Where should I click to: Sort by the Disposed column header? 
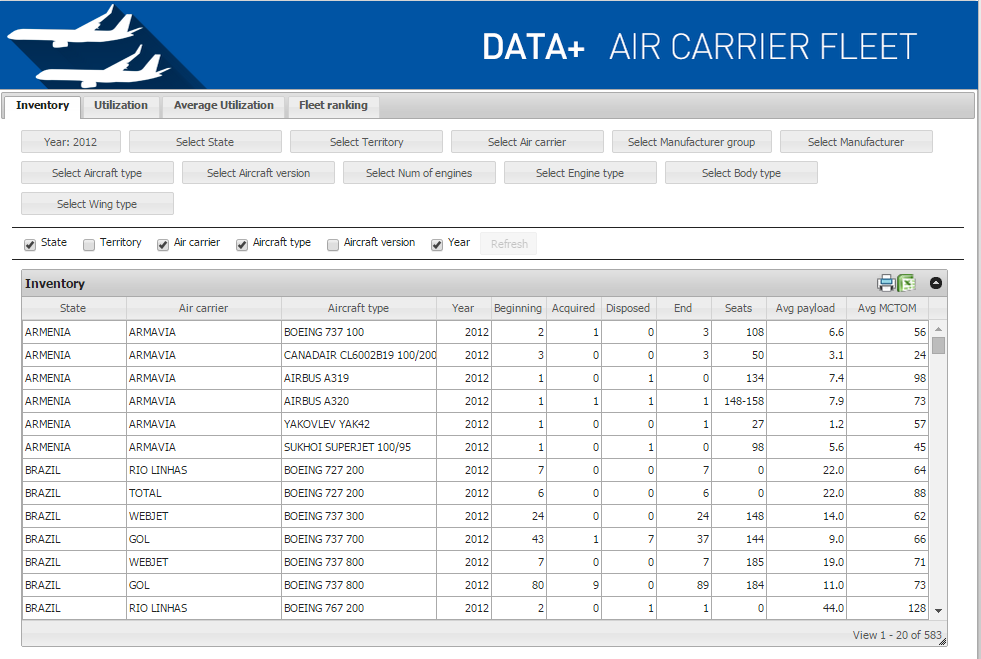point(629,309)
